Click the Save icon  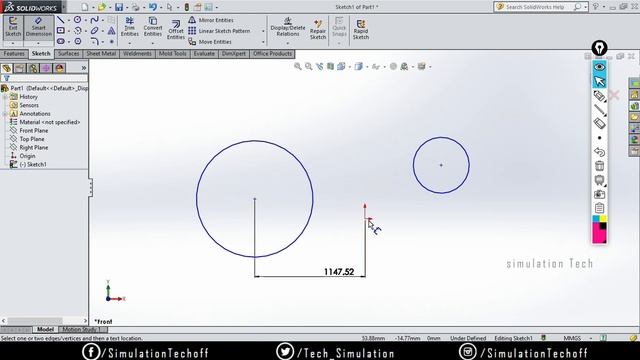pyautogui.click(x=119, y=7)
